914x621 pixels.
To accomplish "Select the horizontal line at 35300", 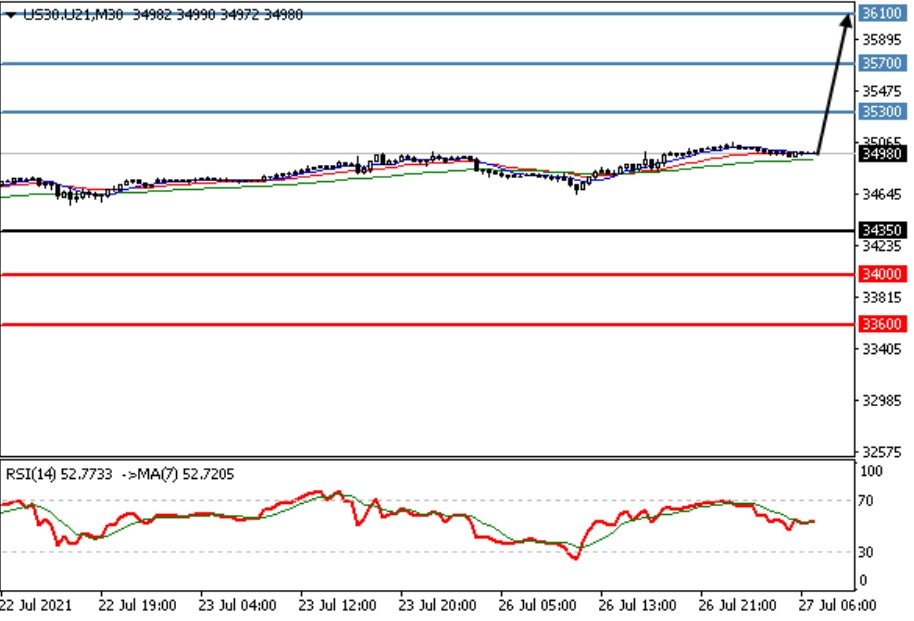I will coord(427,111).
